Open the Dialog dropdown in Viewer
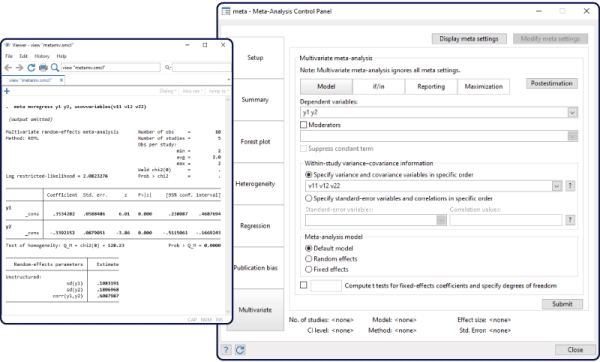This screenshot has height=362, width=600. tap(168, 91)
